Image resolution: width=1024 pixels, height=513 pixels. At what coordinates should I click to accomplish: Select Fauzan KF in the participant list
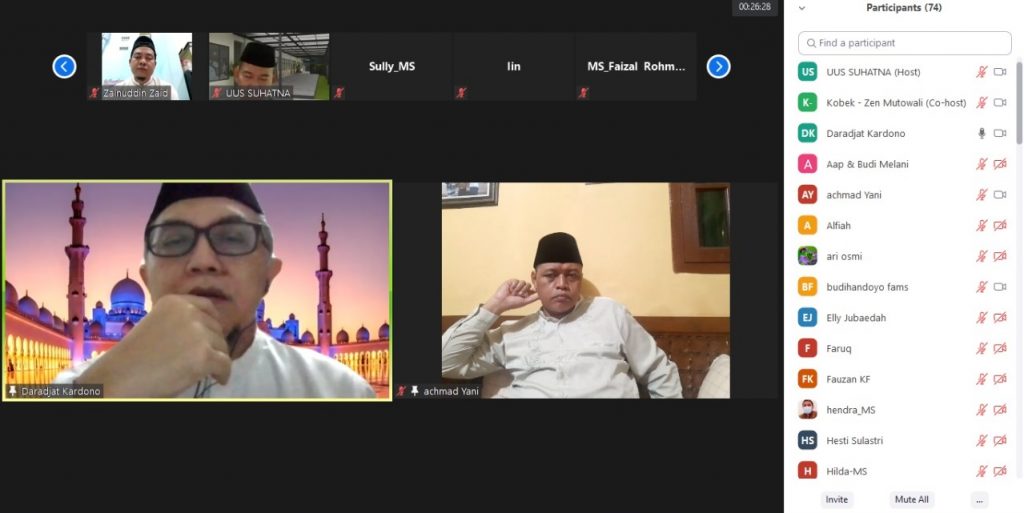coord(847,379)
